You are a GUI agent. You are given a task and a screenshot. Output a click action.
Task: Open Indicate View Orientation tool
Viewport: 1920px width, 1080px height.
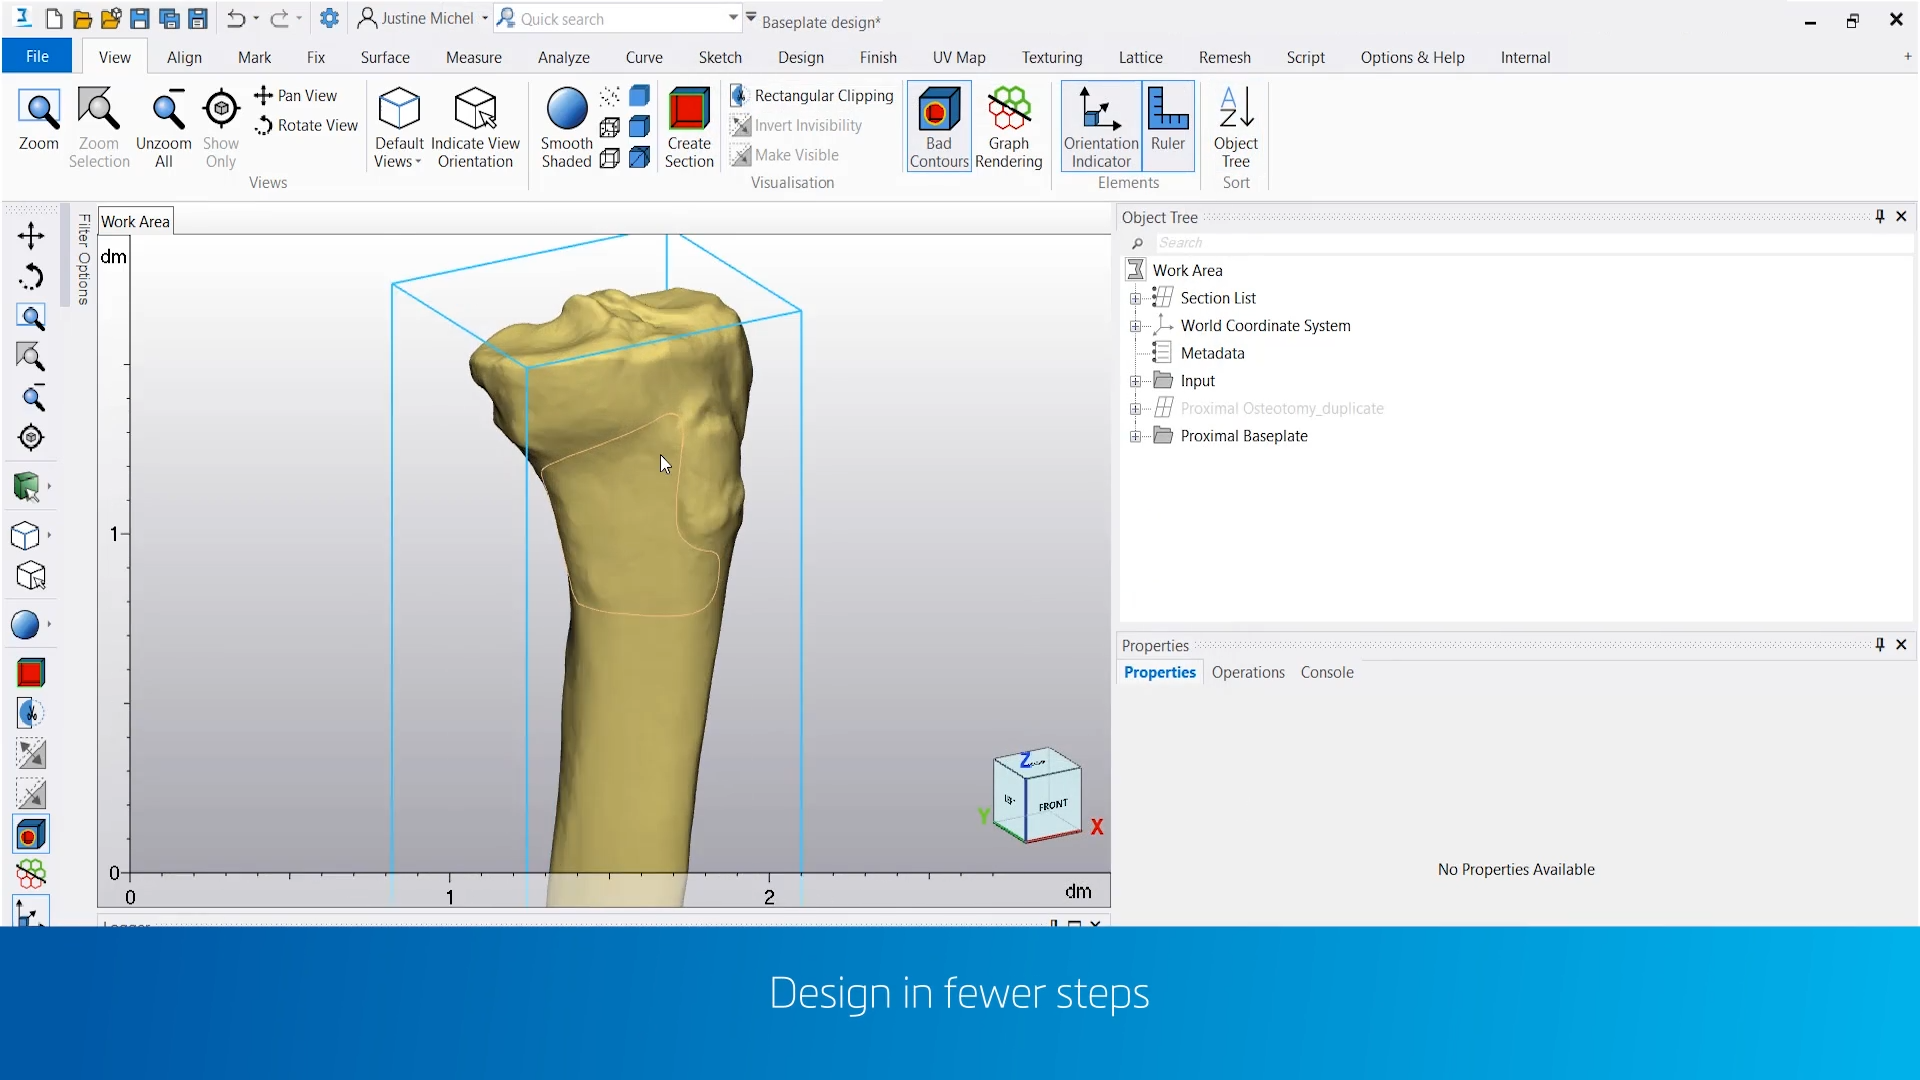click(475, 128)
